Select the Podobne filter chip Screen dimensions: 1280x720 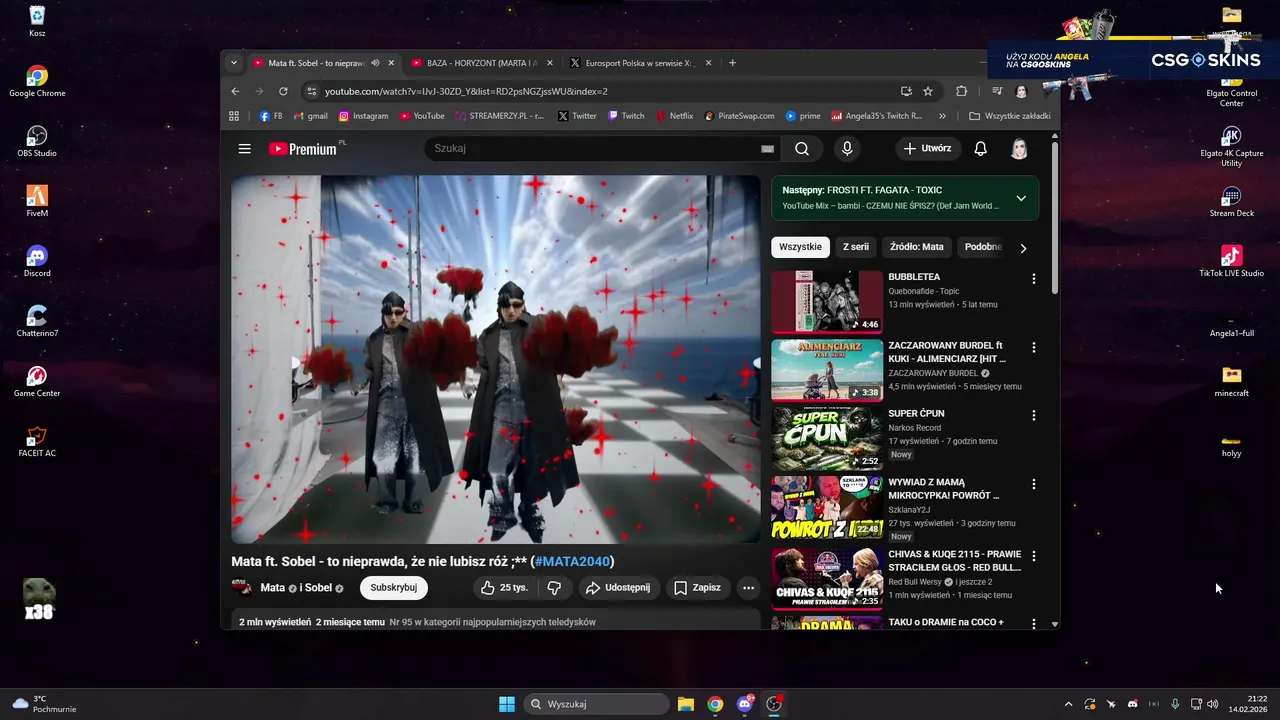coord(982,247)
